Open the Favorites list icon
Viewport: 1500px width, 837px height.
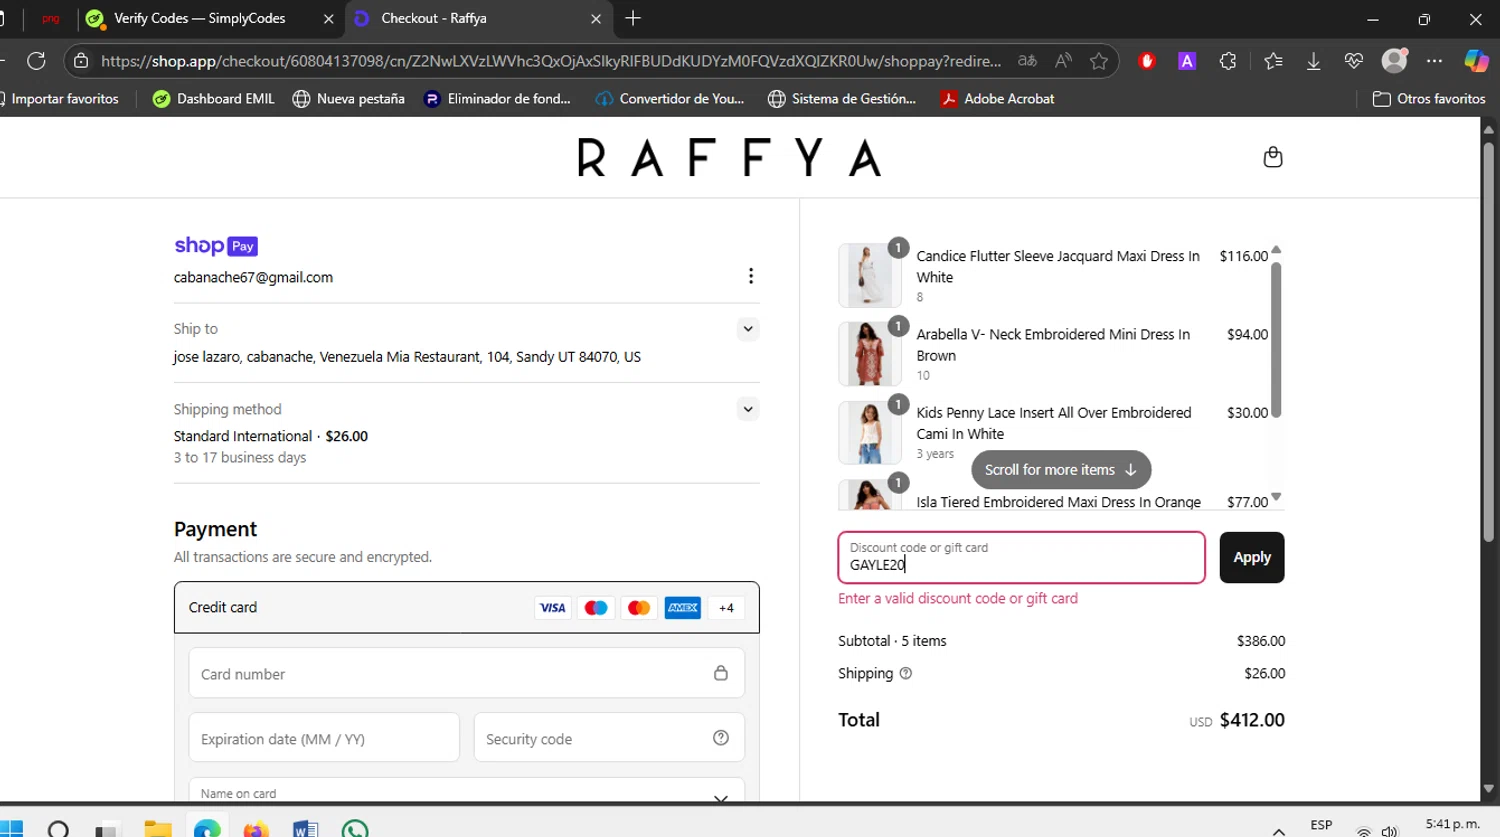(x=1273, y=61)
